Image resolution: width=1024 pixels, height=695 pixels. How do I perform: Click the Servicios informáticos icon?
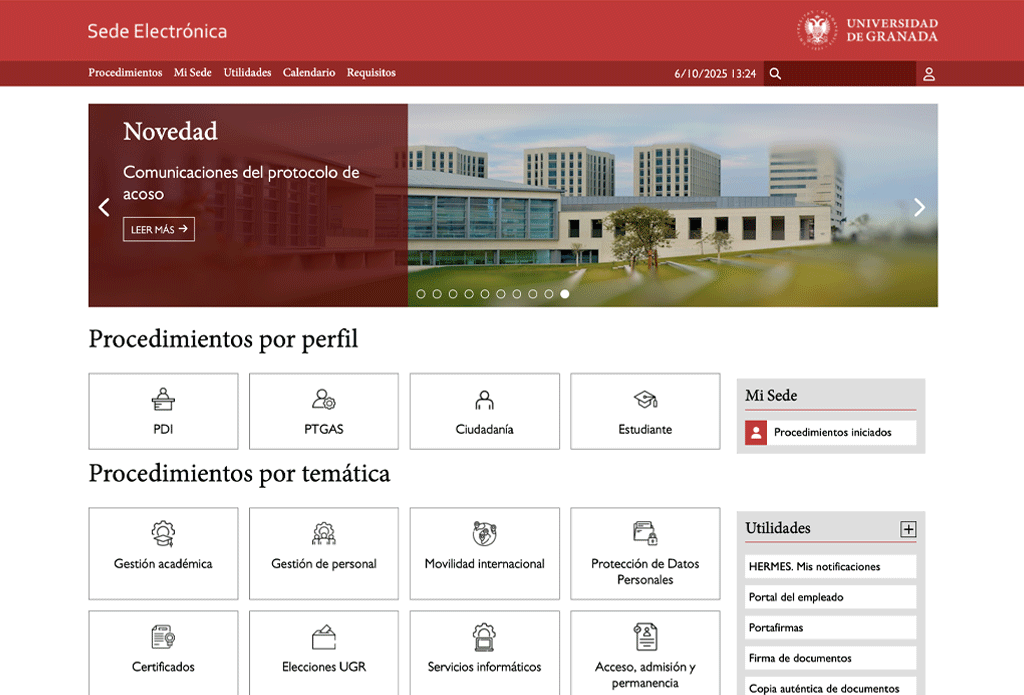coord(484,636)
